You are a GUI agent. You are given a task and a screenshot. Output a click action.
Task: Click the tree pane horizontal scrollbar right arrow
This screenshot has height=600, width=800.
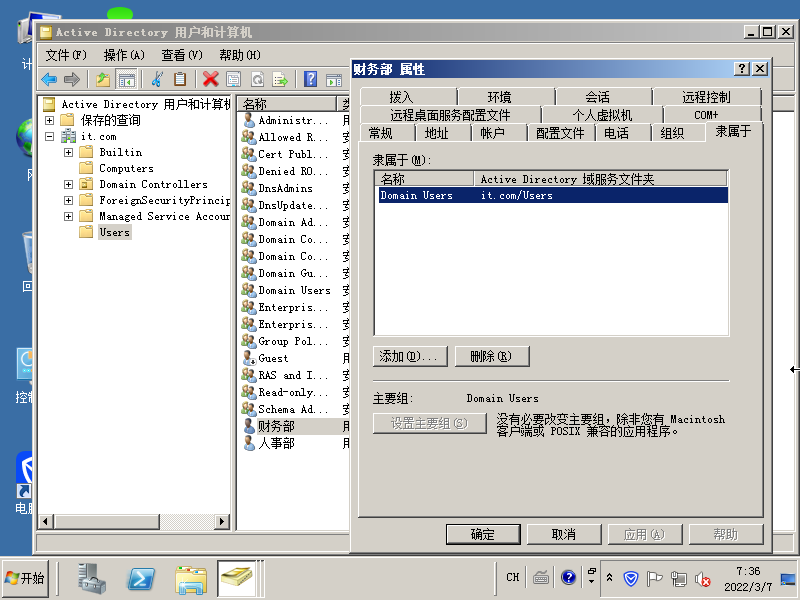(x=221, y=521)
